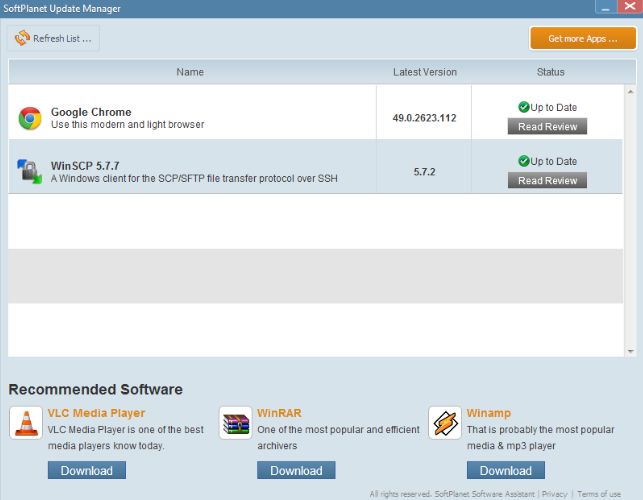Click the list scrollbar down arrow

click(x=630, y=351)
